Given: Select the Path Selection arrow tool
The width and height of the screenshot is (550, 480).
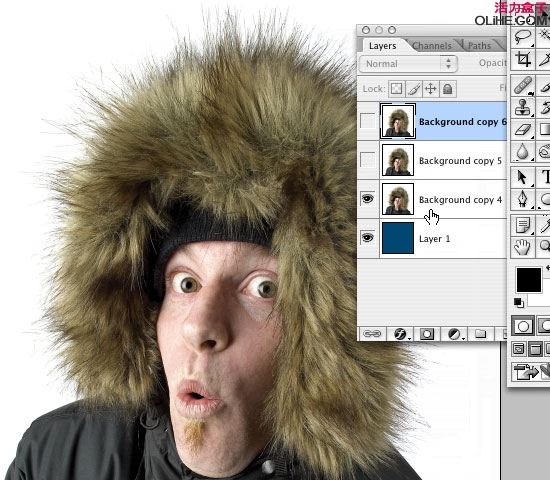Looking at the screenshot, I should [x=523, y=177].
